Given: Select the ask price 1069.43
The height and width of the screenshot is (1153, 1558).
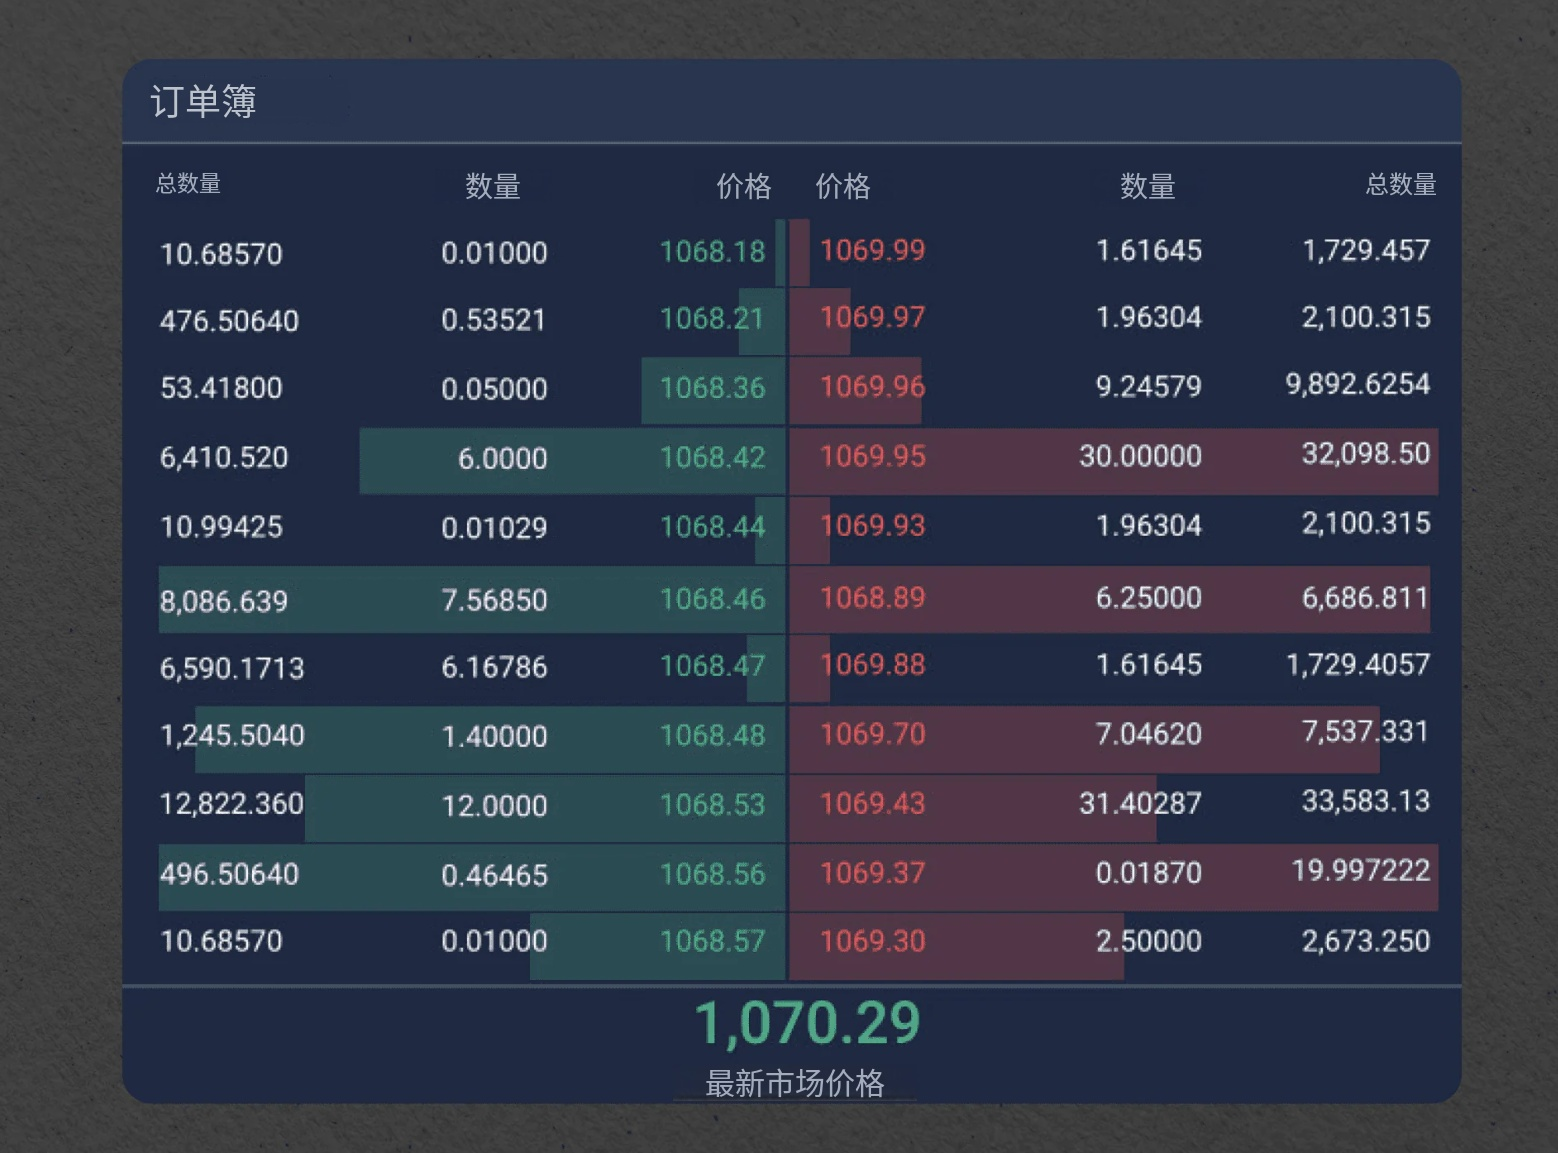Looking at the screenshot, I should click(872, 803).
